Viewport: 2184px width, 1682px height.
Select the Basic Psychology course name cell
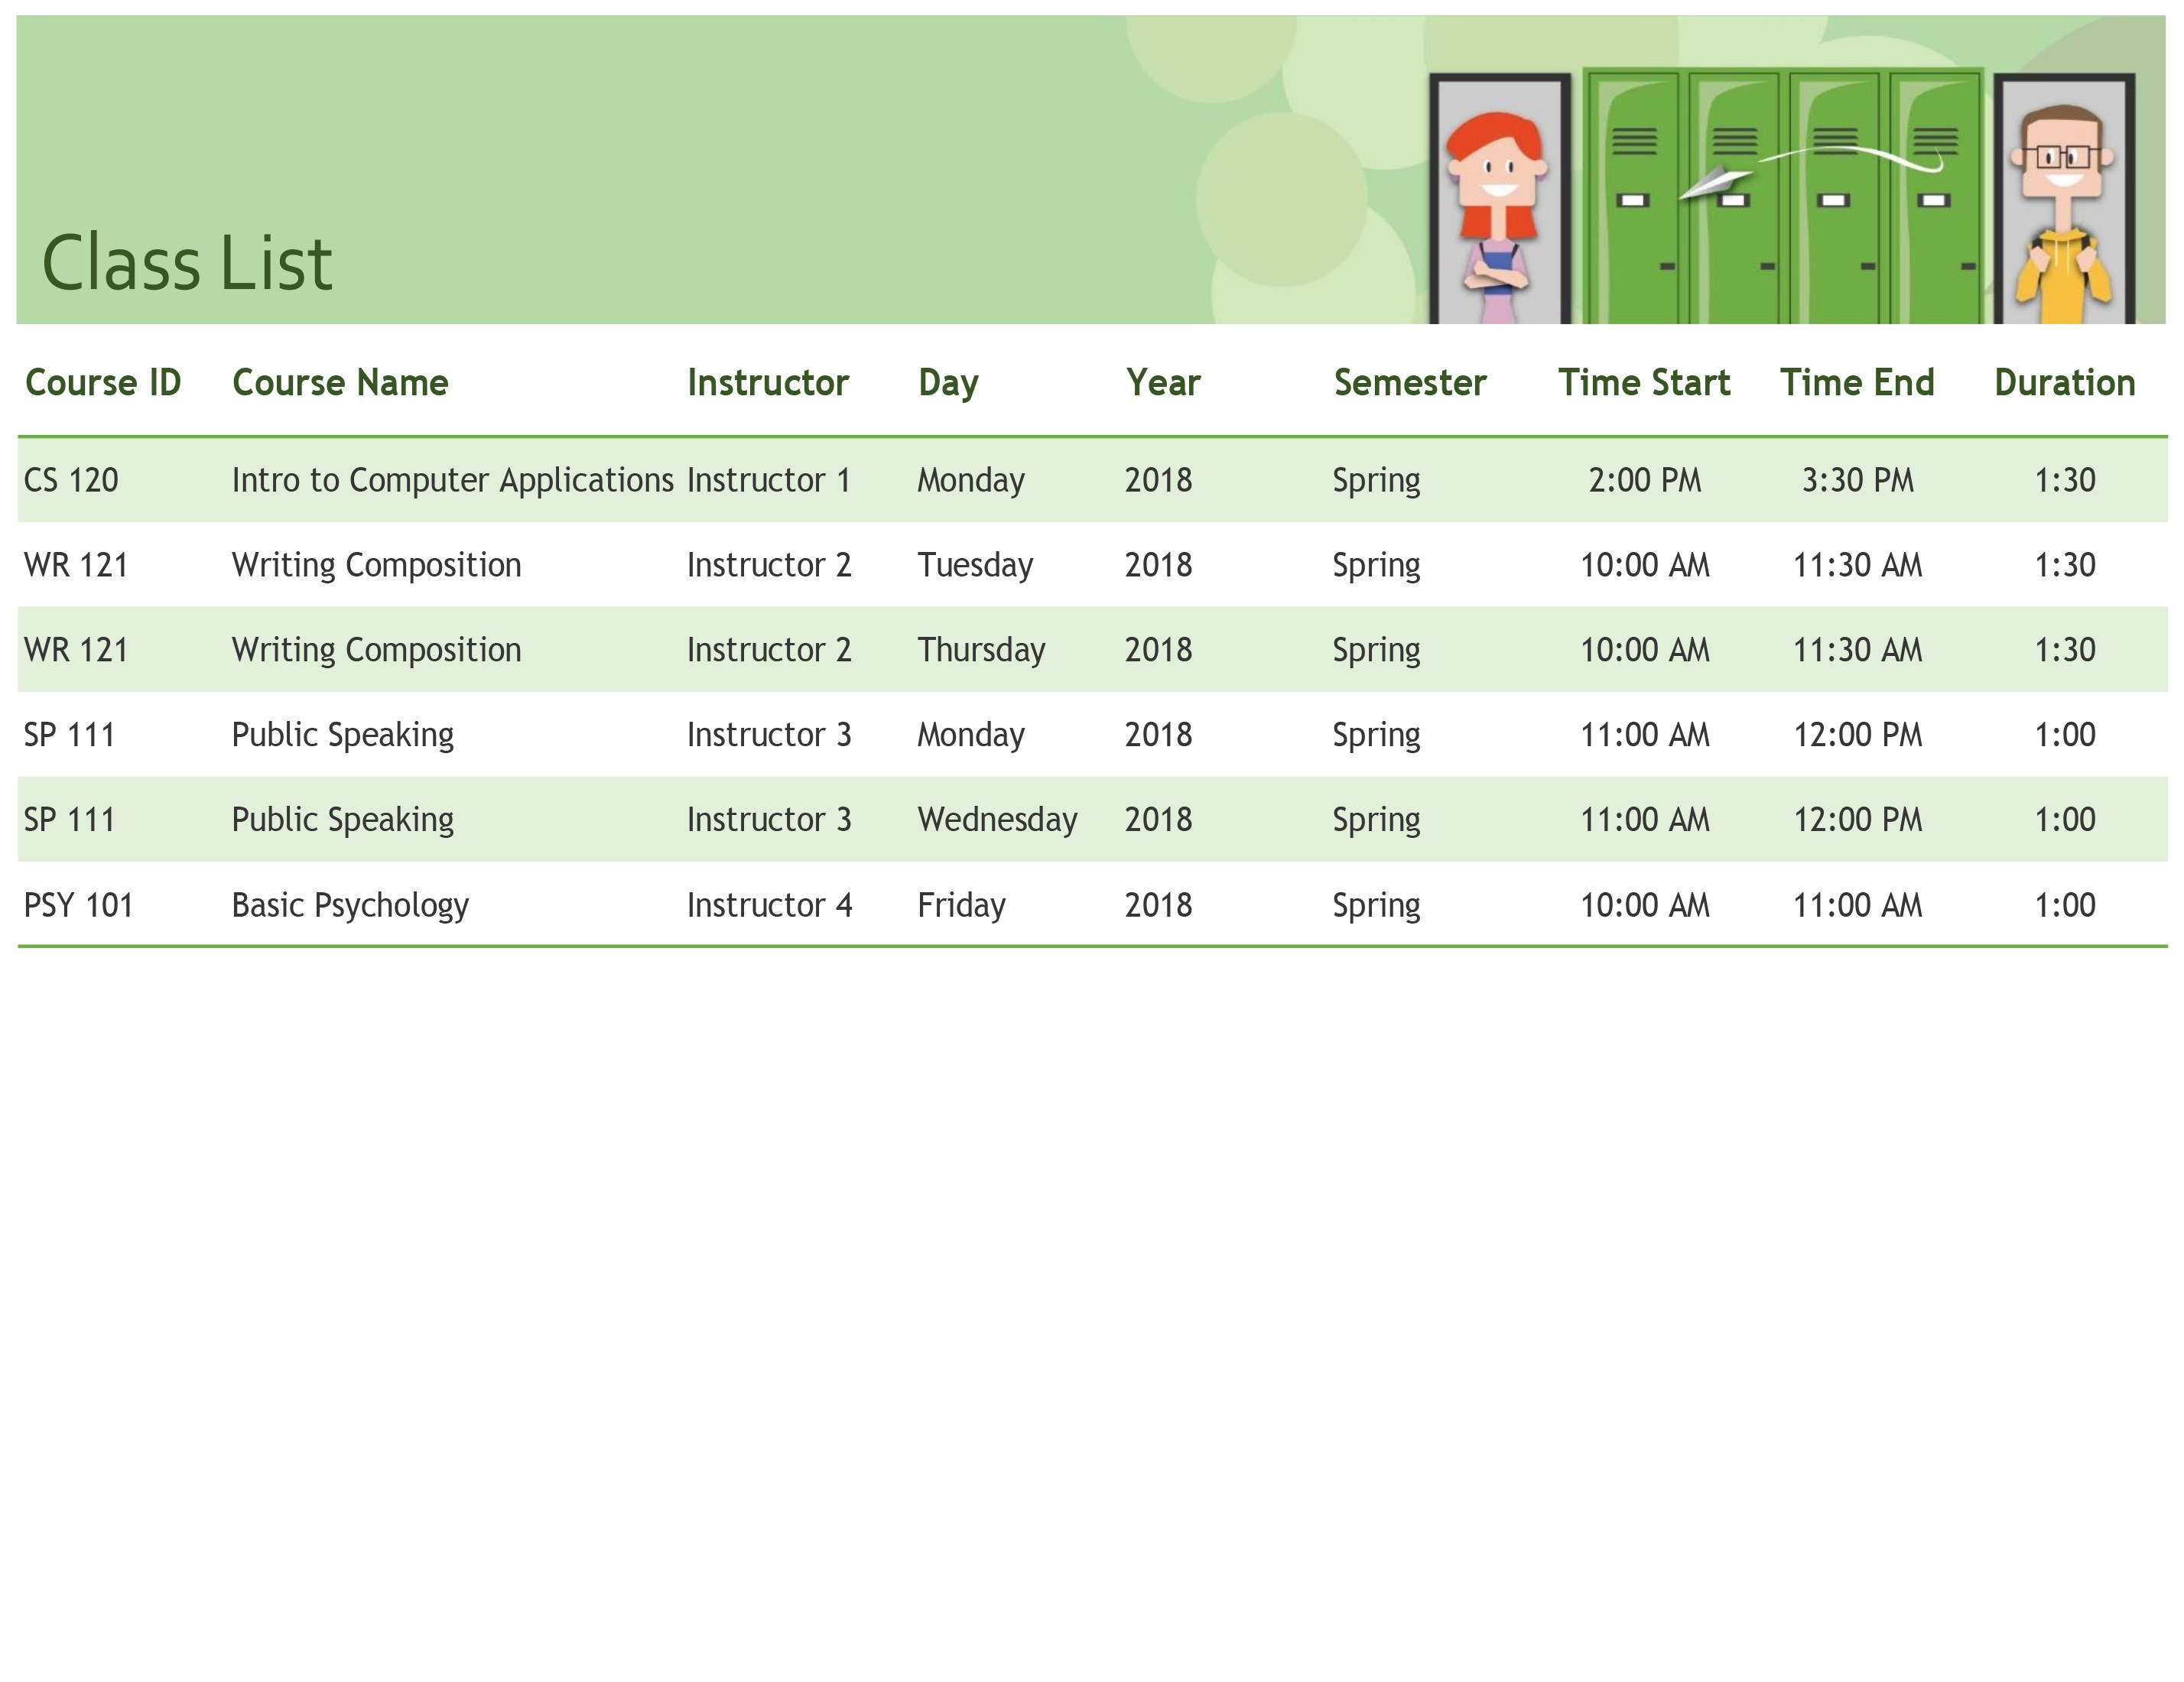tap(350, 905)
